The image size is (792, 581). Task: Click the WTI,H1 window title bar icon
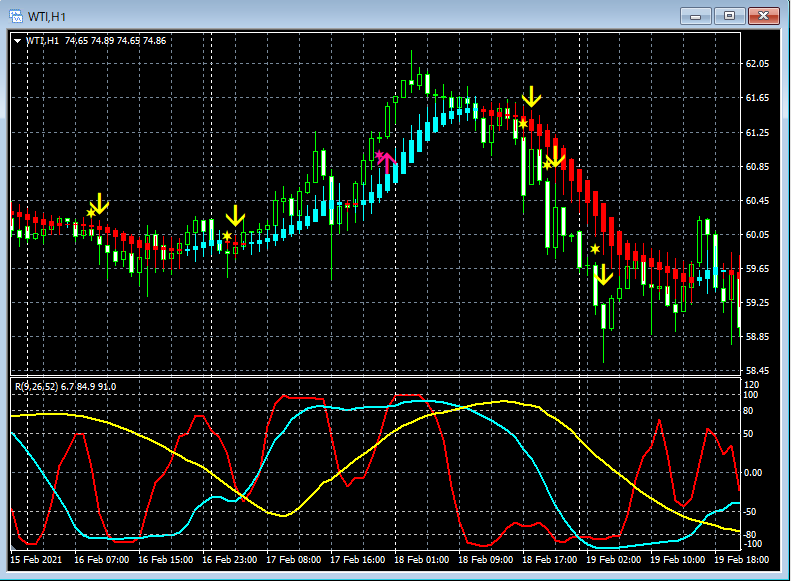coord(17,16)
